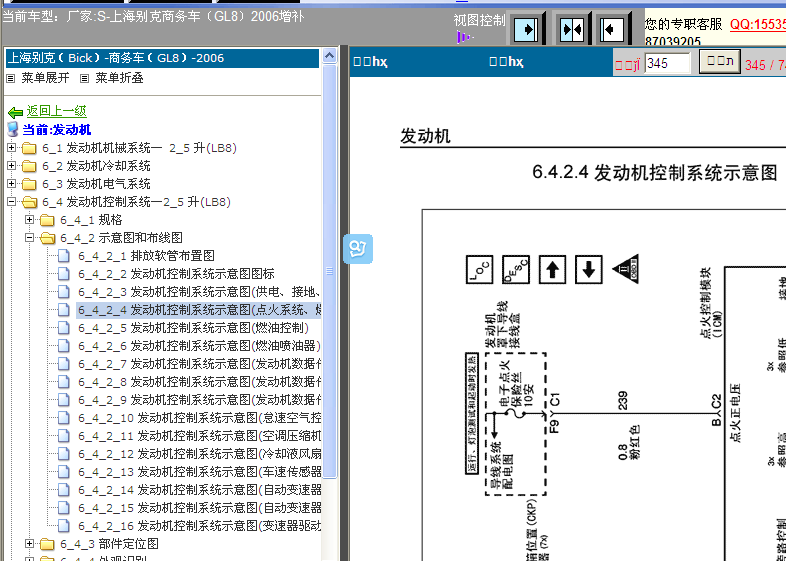The image size is (786, 561).
Task: Click the 菜单展开 text link
Action: click(x=45, y=78)
